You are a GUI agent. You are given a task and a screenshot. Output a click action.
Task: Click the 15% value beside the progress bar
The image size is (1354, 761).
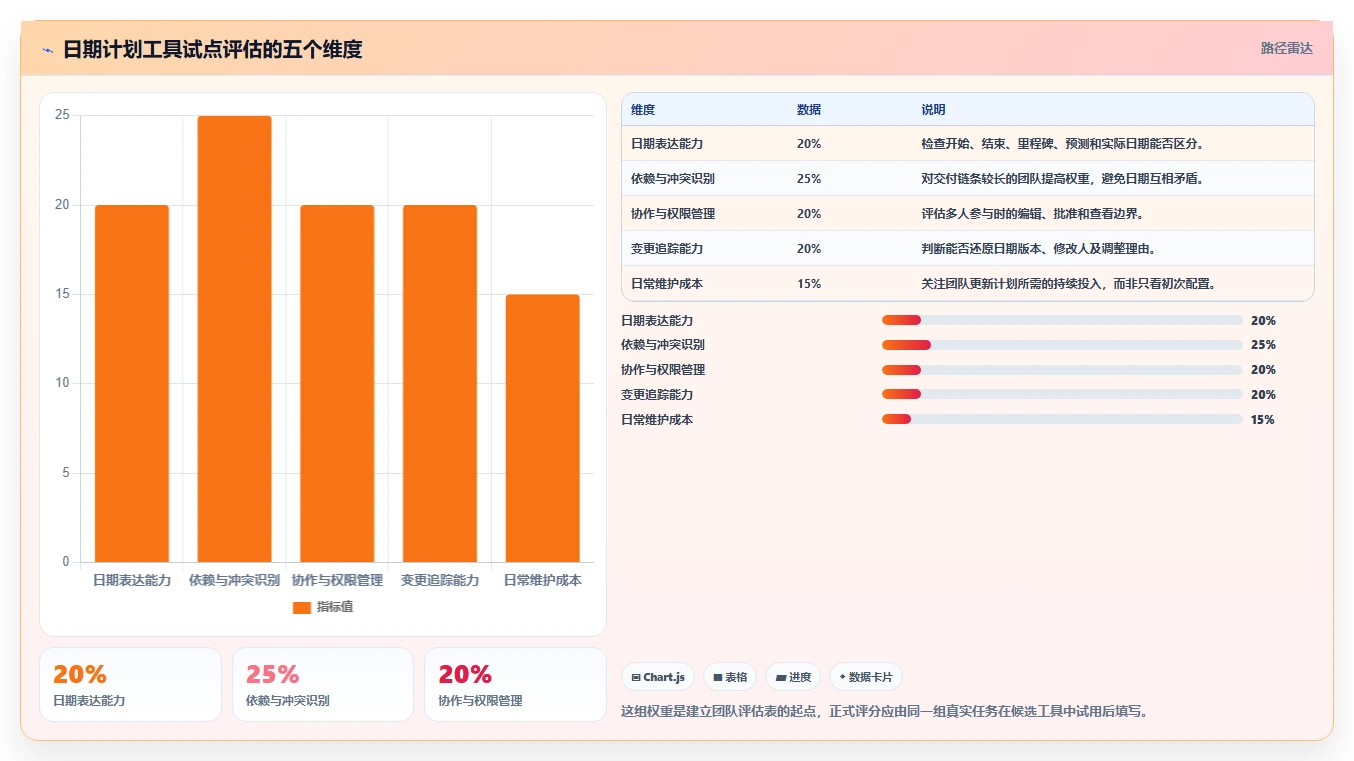1263,420
